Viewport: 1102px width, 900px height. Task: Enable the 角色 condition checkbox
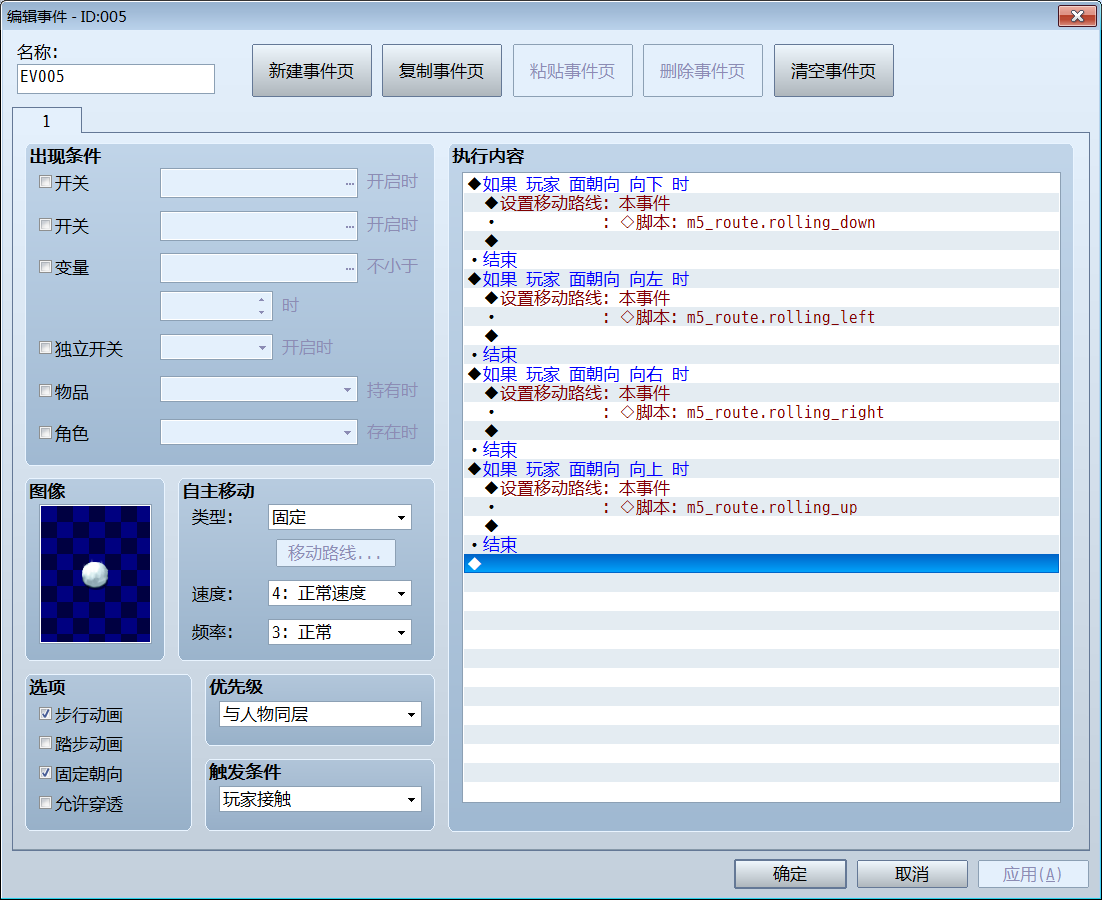click(x=46, y=433)
